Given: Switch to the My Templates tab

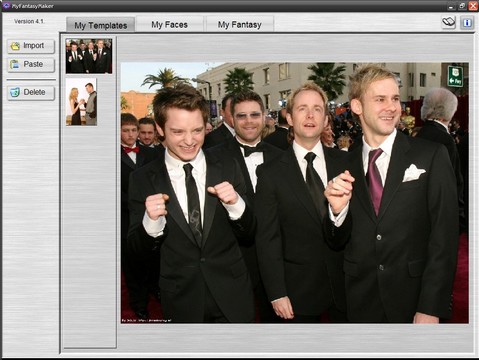Looking at the screenshot, I should tap(101, 25).
